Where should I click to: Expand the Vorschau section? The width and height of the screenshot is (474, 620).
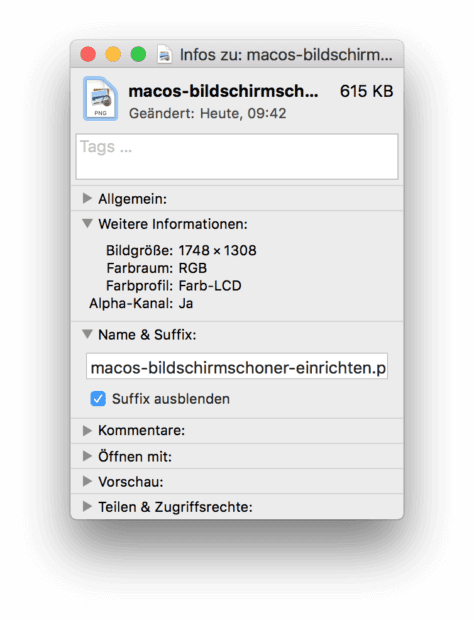tap(87, 481)
